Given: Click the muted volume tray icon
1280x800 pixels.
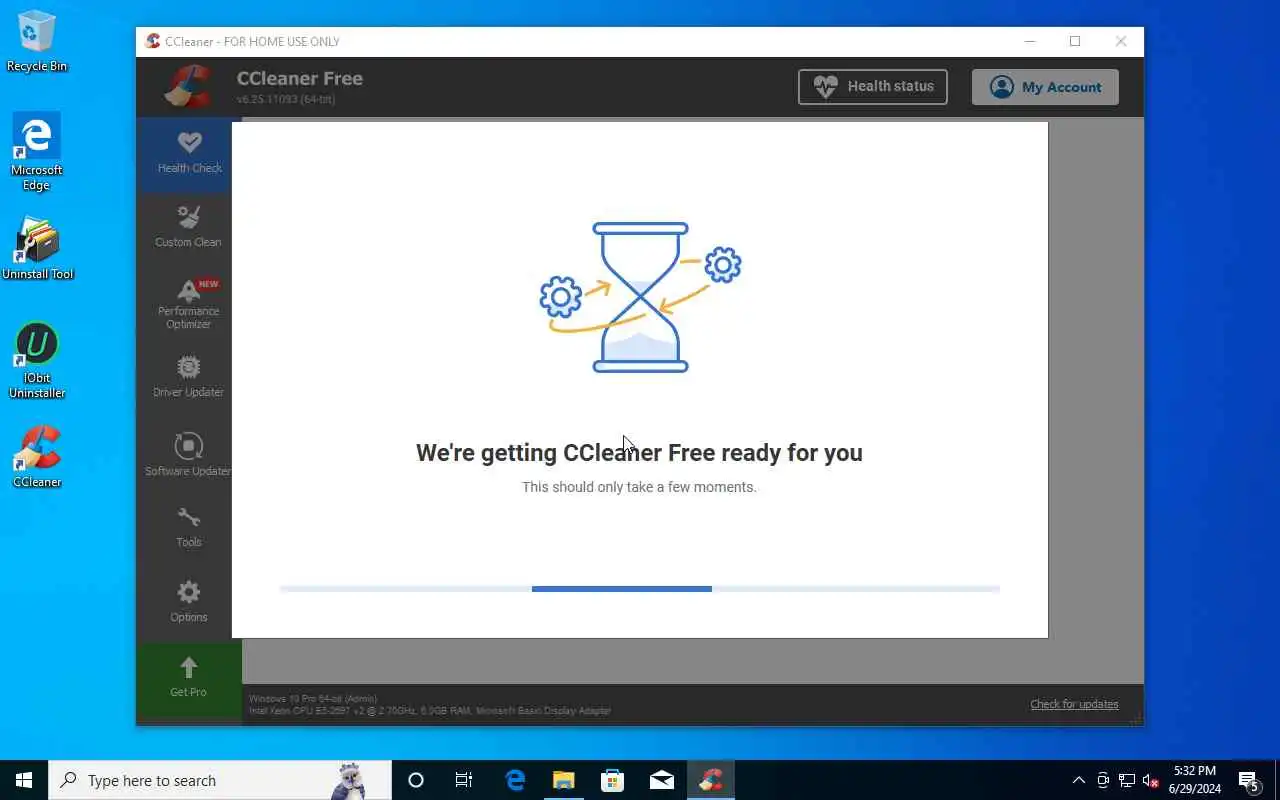Looking at the screenshot, I should click(1151, 780).
